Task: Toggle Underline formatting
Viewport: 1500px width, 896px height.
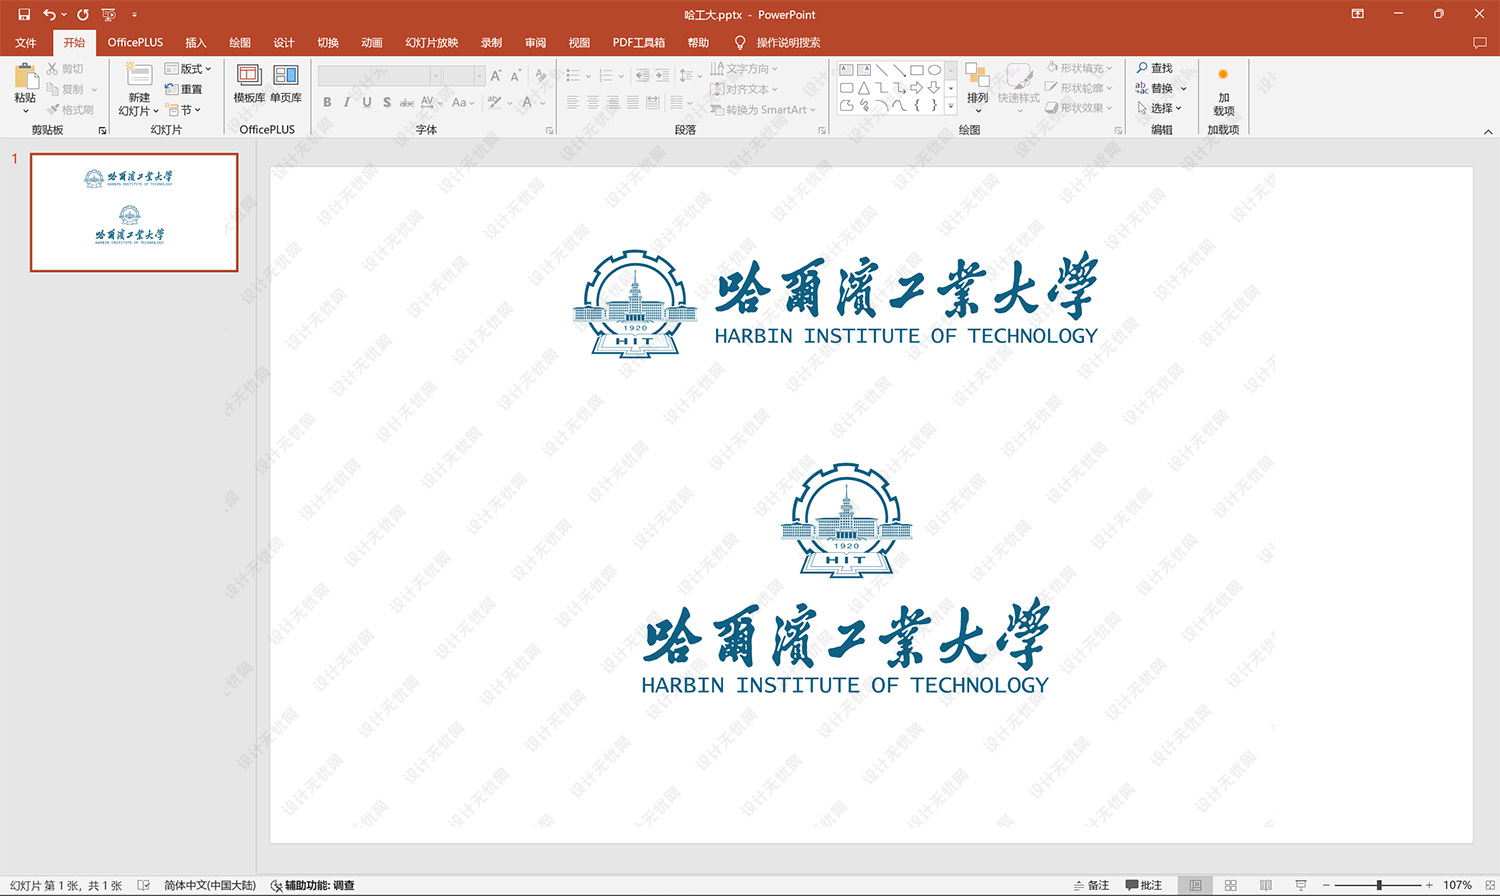Action: (367, 102)
